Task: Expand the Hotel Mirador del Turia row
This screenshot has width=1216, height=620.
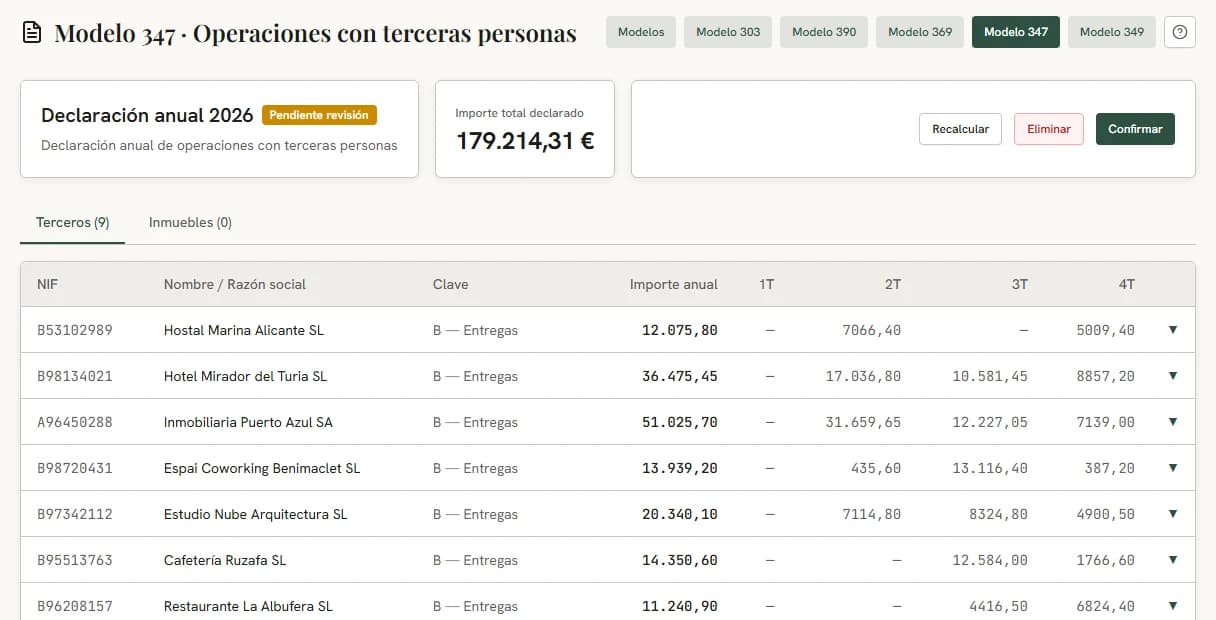Action: pyautogui.click(x=1173, y=376)
